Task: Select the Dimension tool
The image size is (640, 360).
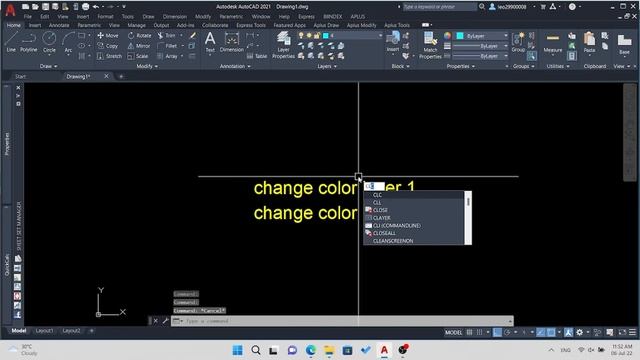Action: click(231, 42)
